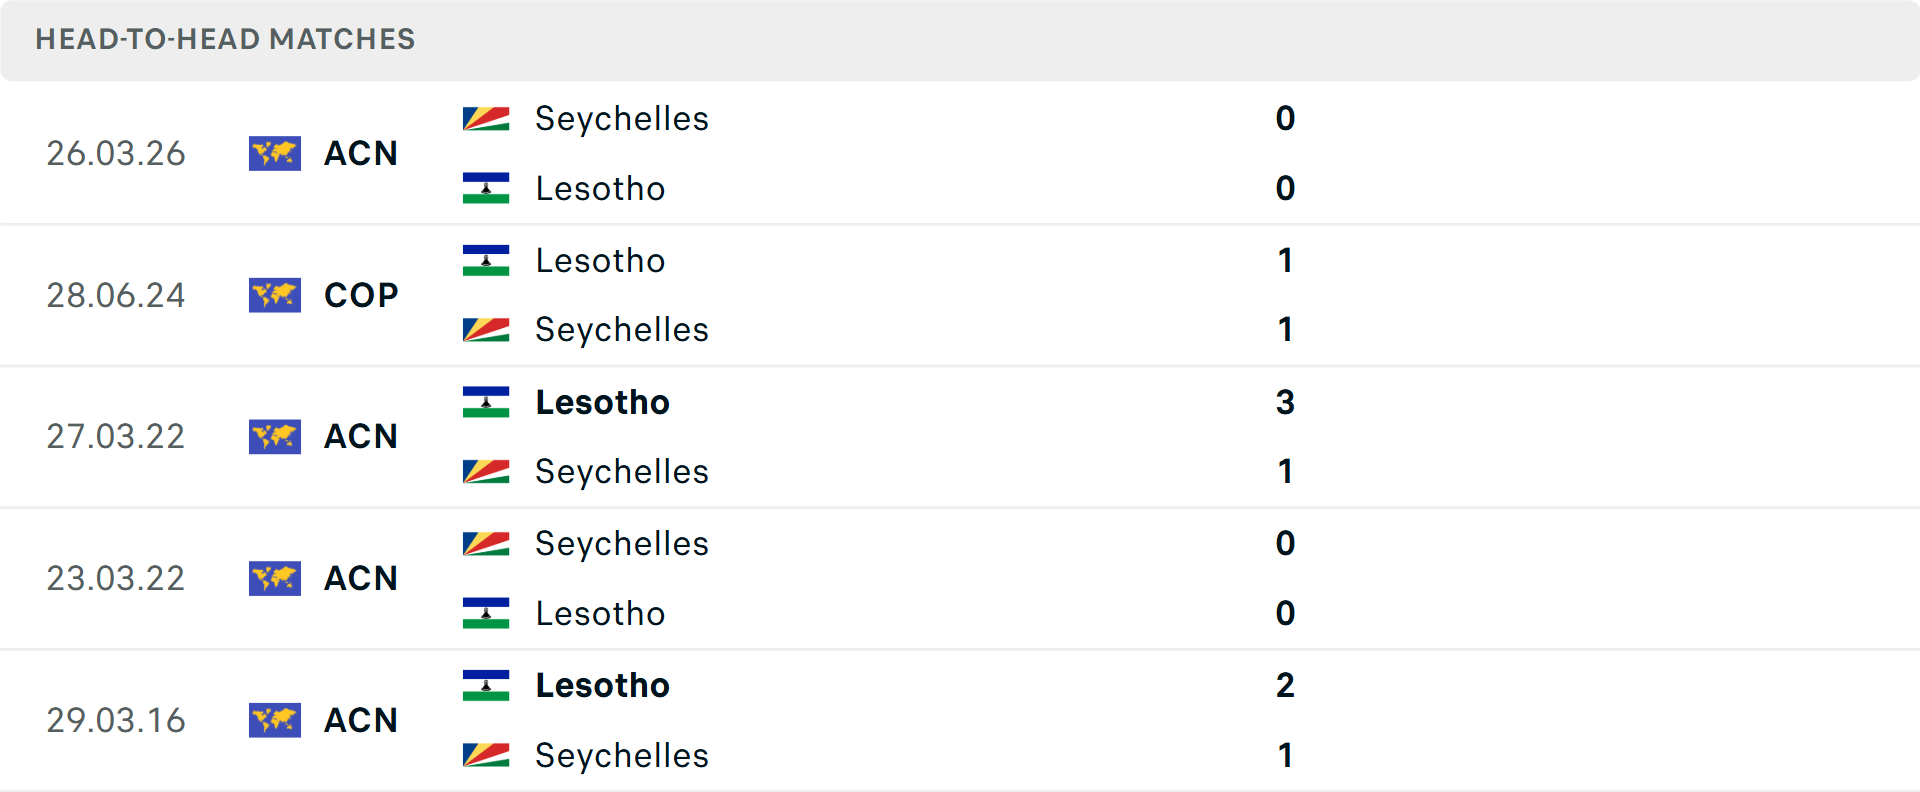Viewport: 1920px width, 792px height.
Task: Click the ACN icon next to 29.03.16
Action: 275,720
